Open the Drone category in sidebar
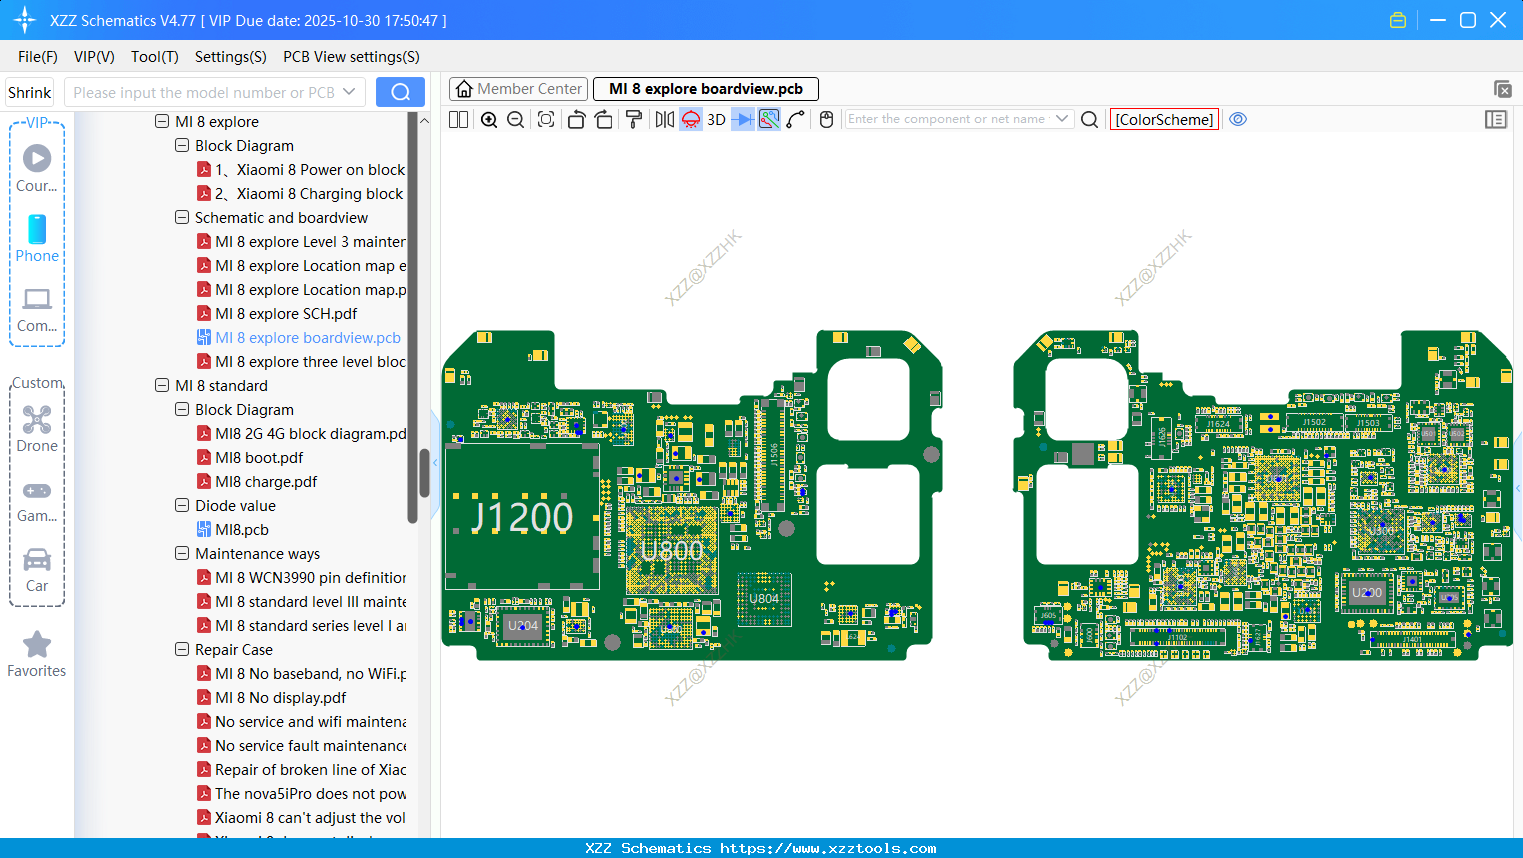1523x858 pixels. coord(37,428)
